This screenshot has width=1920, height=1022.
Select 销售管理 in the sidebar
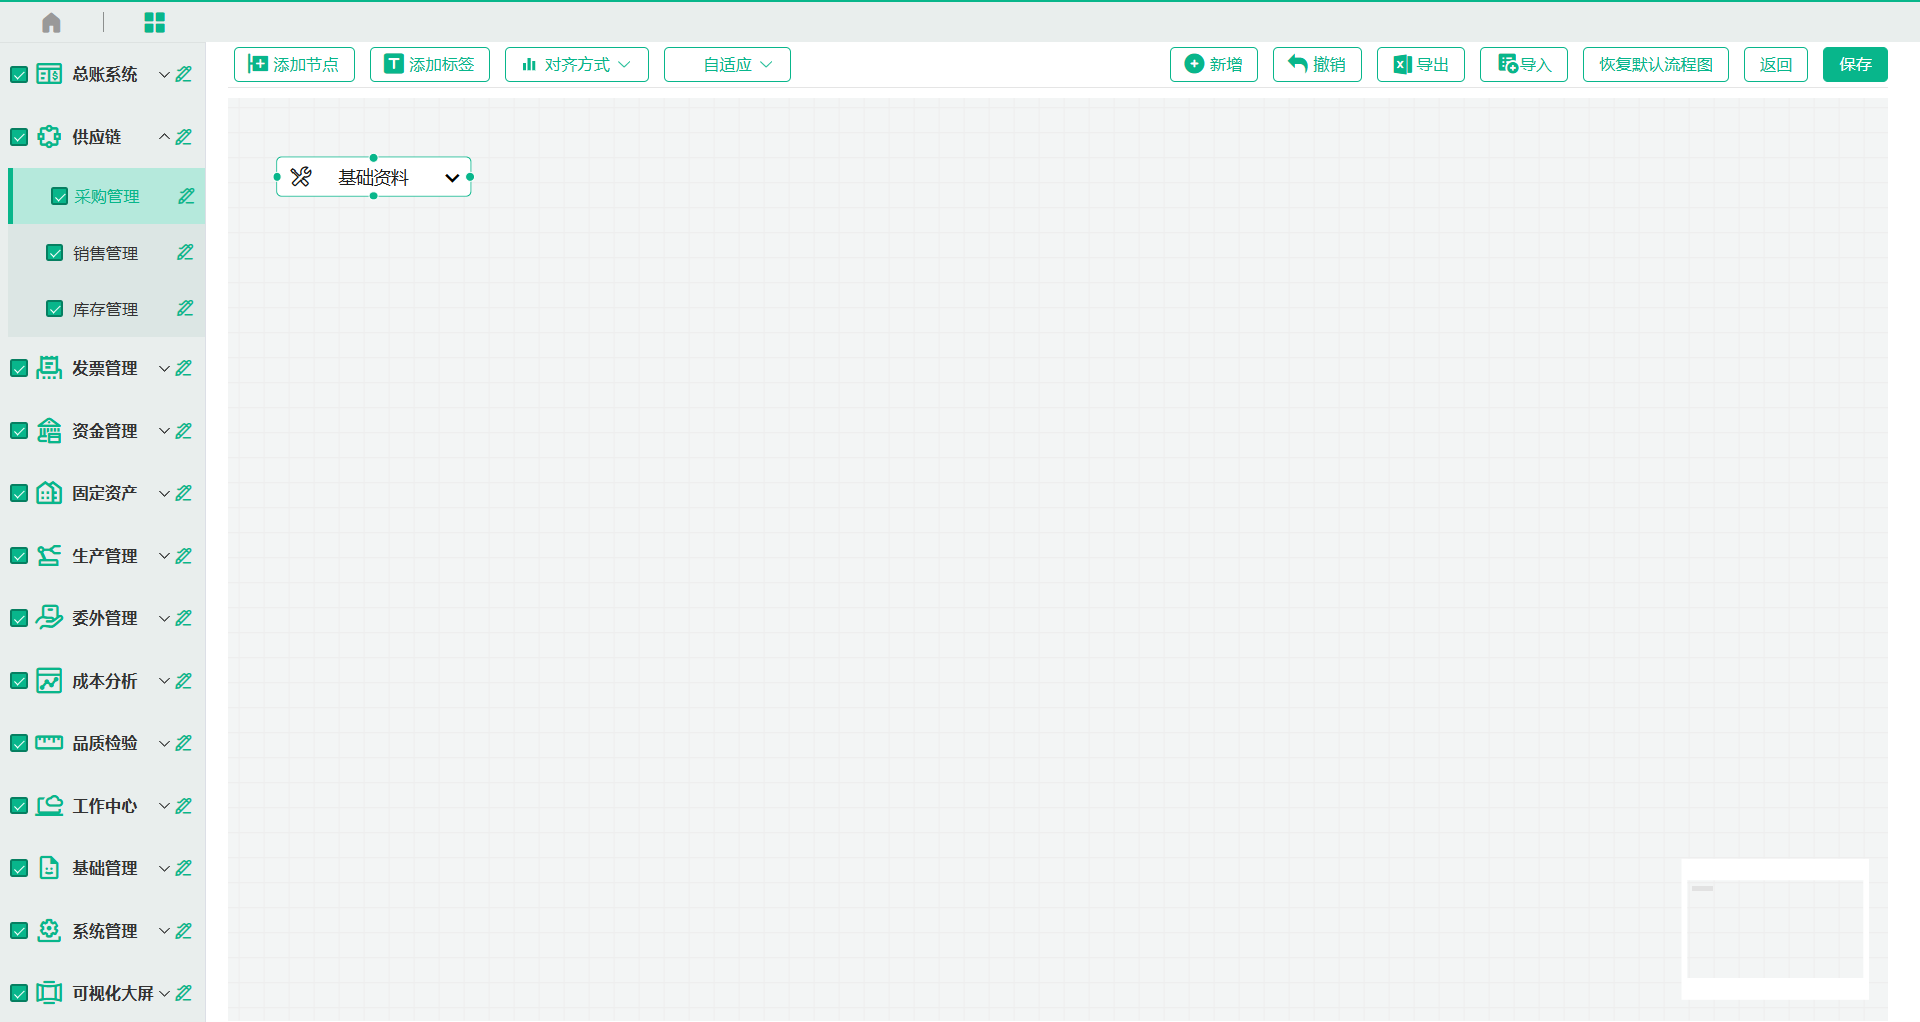tap(107, 253)
